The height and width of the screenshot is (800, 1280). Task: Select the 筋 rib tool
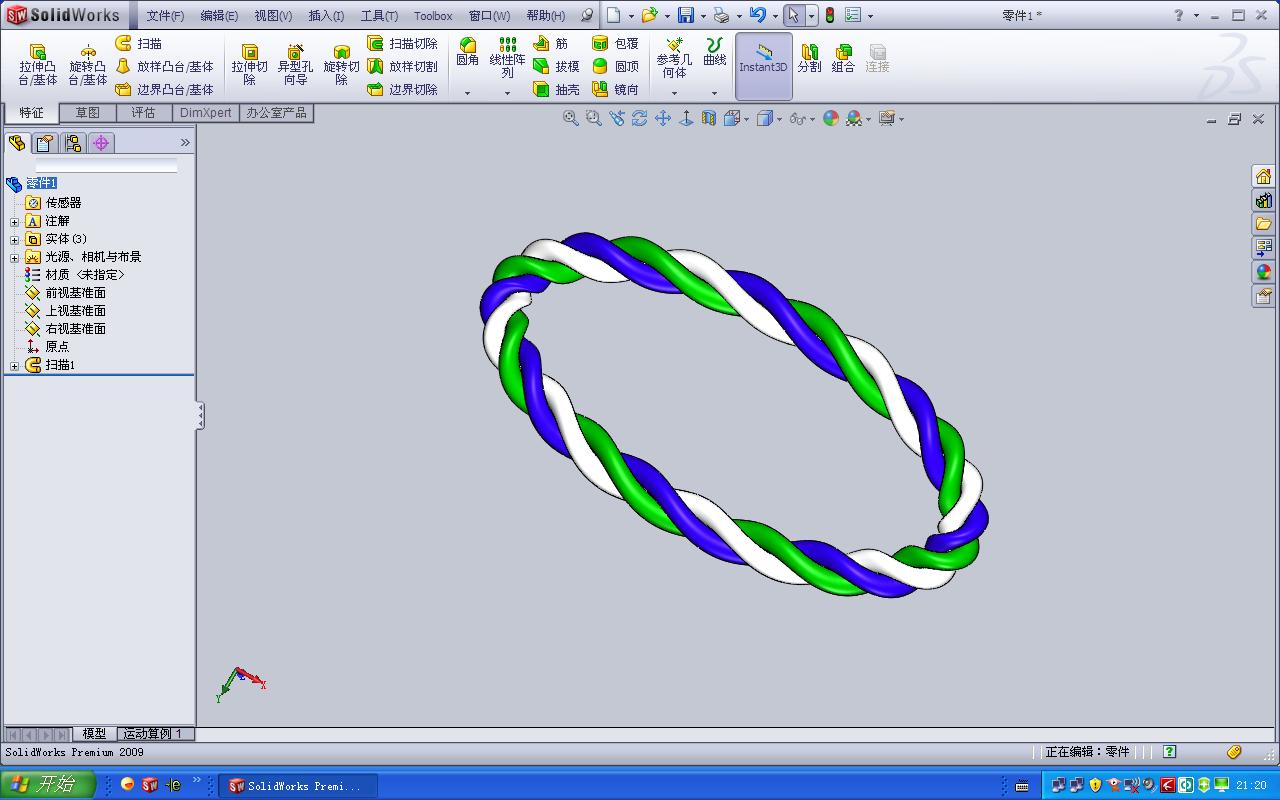click(x=551, y=44)
